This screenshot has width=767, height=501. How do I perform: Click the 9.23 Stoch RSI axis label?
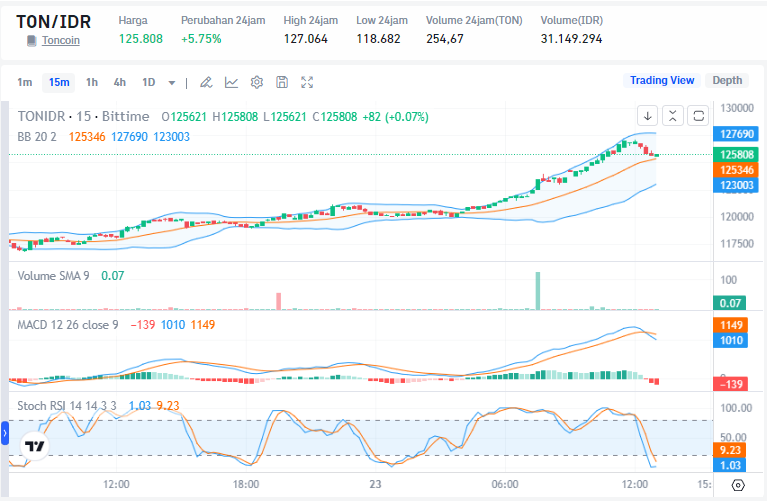point(730,450)
